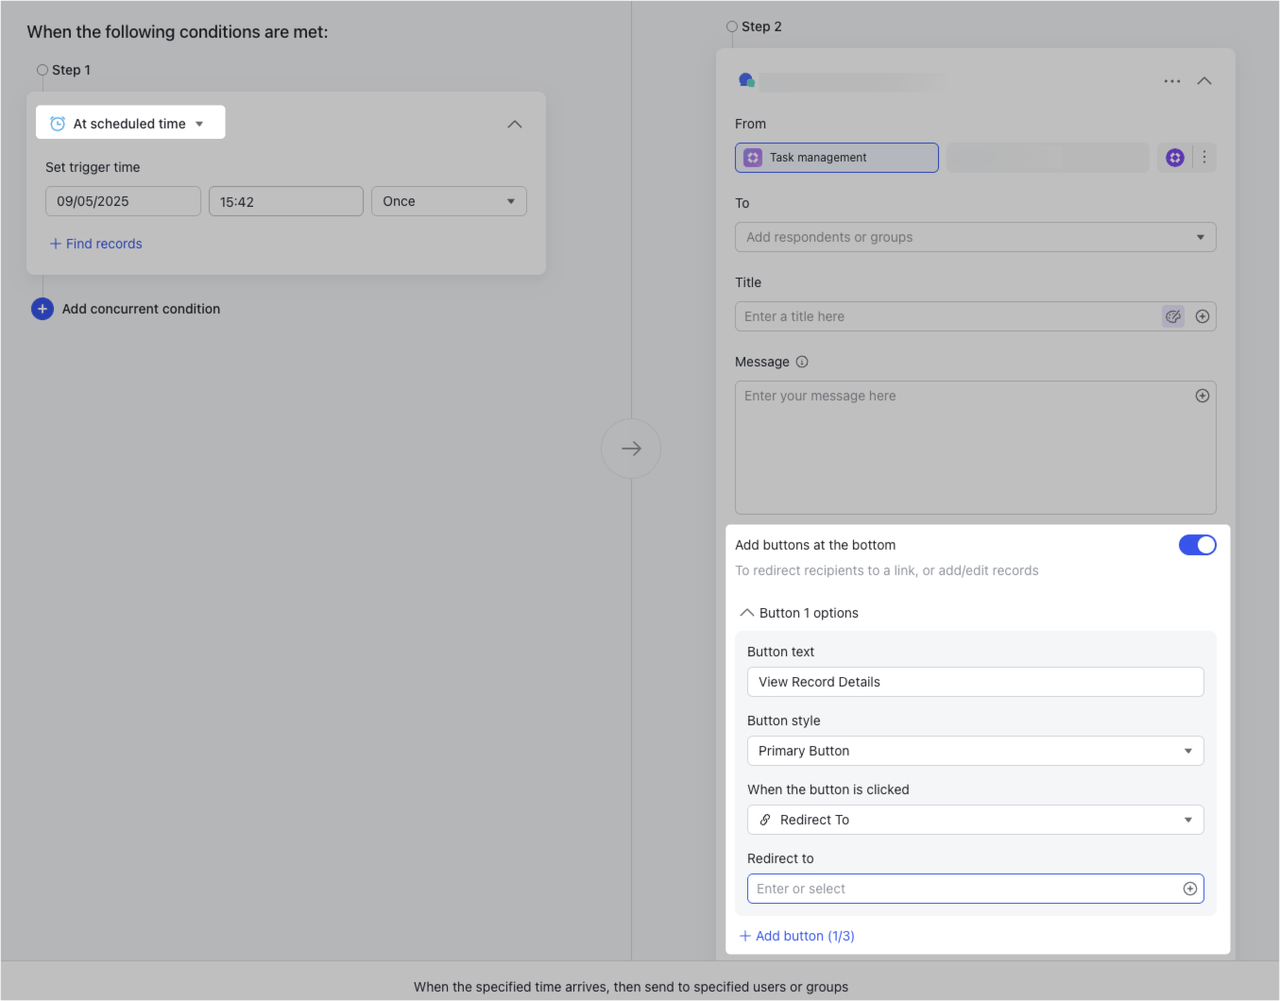Select the Step 2 radio circle
The width and height of the screenshot is (1280, 1001).
[x=732, y=27]
